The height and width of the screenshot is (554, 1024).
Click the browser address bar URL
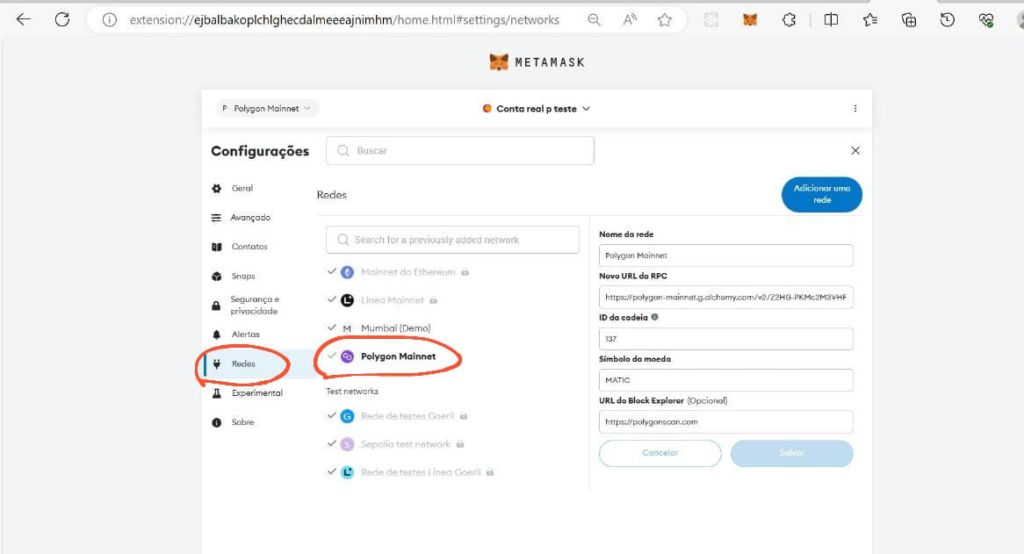point(344,20)
